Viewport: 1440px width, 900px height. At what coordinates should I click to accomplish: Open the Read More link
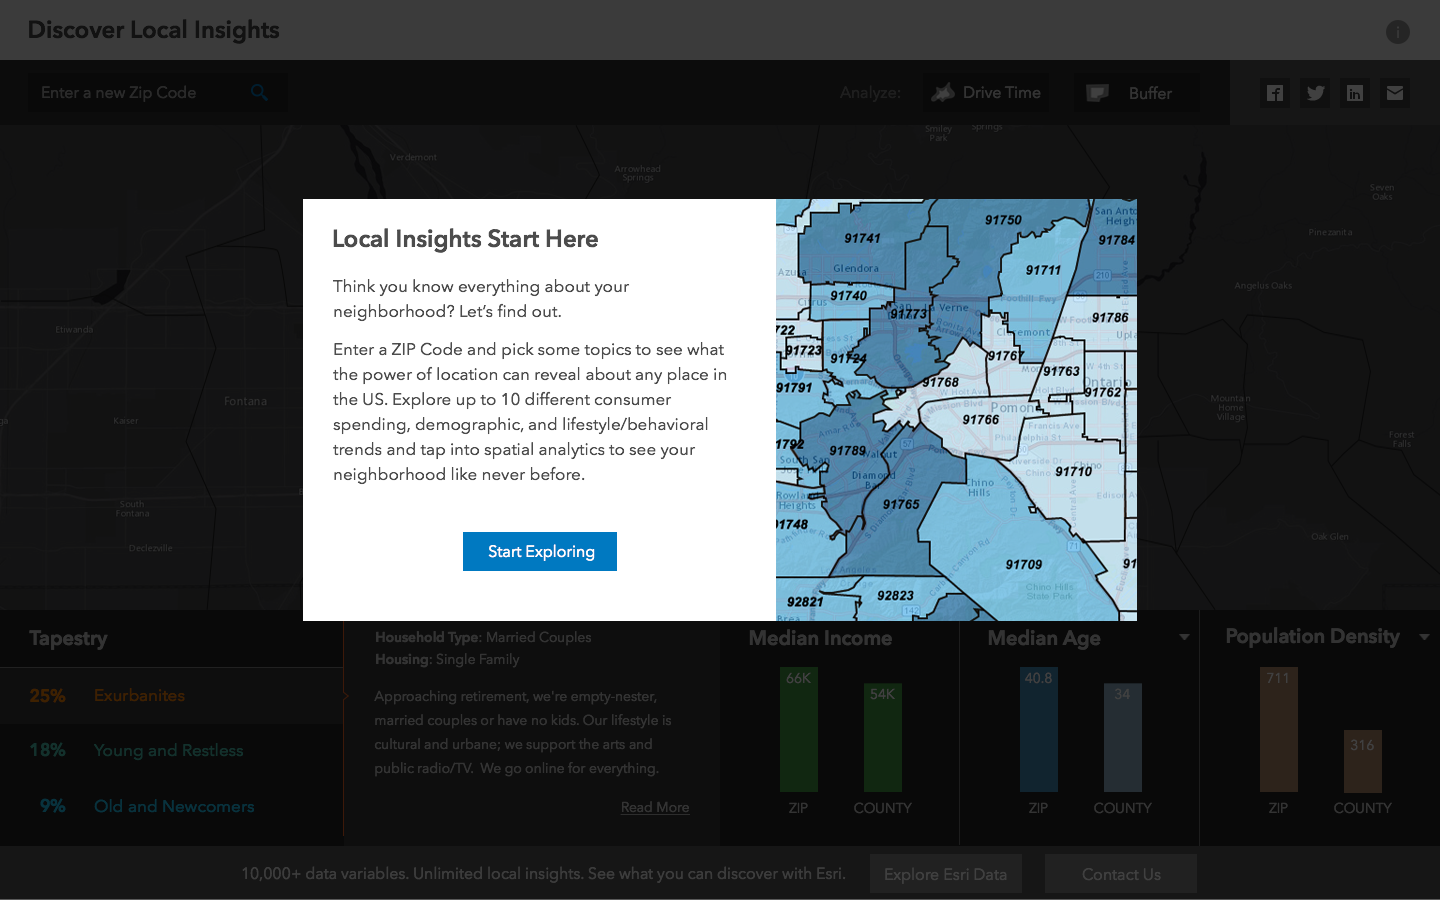655,807
